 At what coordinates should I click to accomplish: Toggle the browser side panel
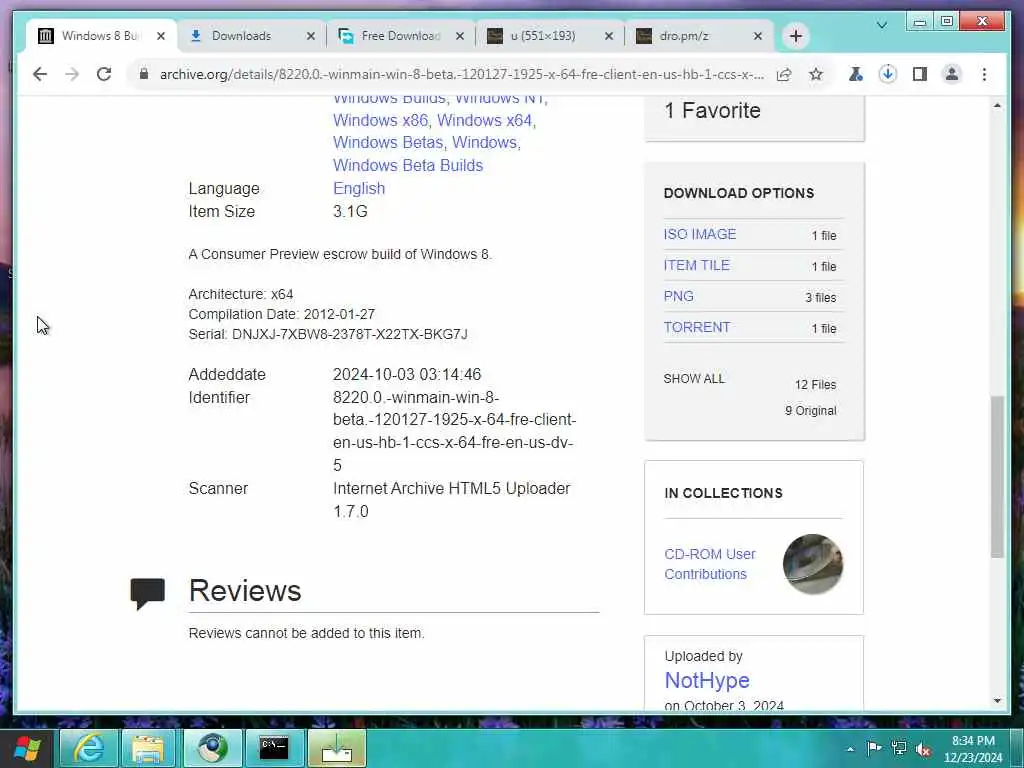(x=920, y=74)
